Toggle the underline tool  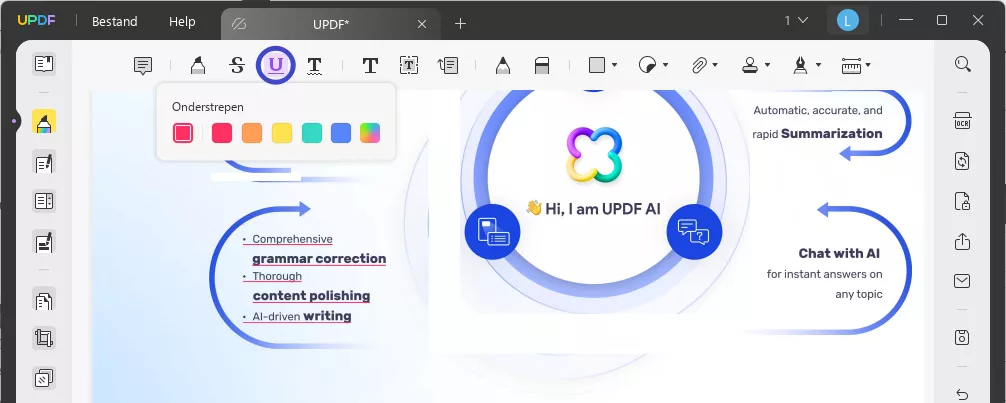[276, 65]
